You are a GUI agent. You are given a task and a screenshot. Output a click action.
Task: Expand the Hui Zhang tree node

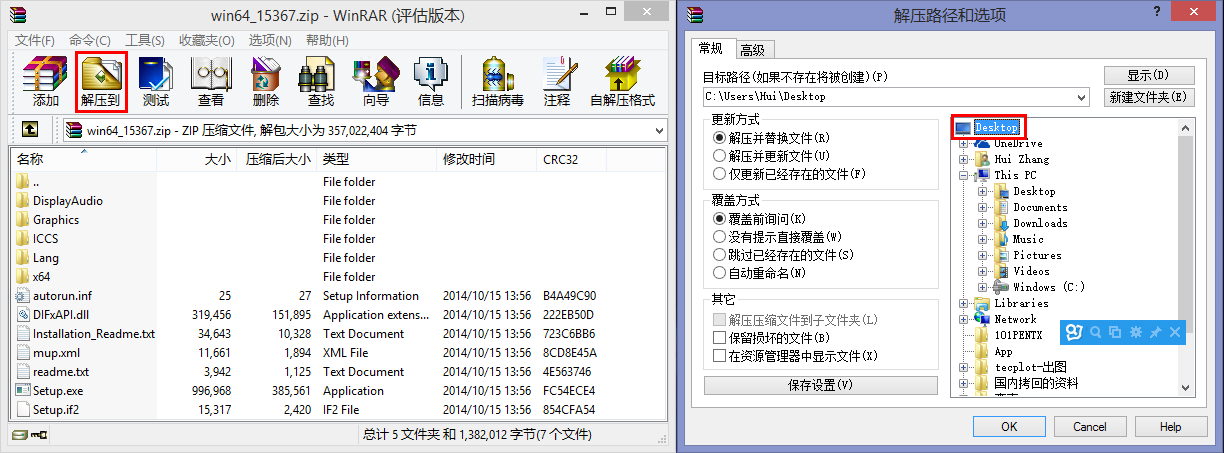coord(965,160)
